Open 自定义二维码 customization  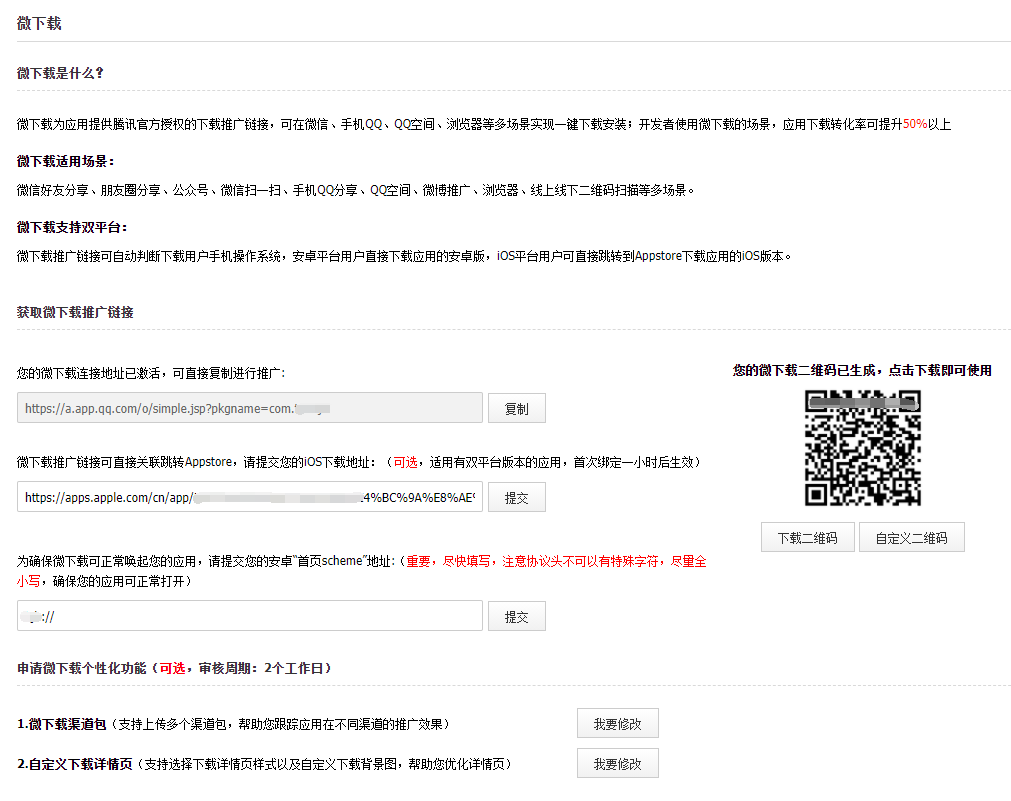(911, 536)
